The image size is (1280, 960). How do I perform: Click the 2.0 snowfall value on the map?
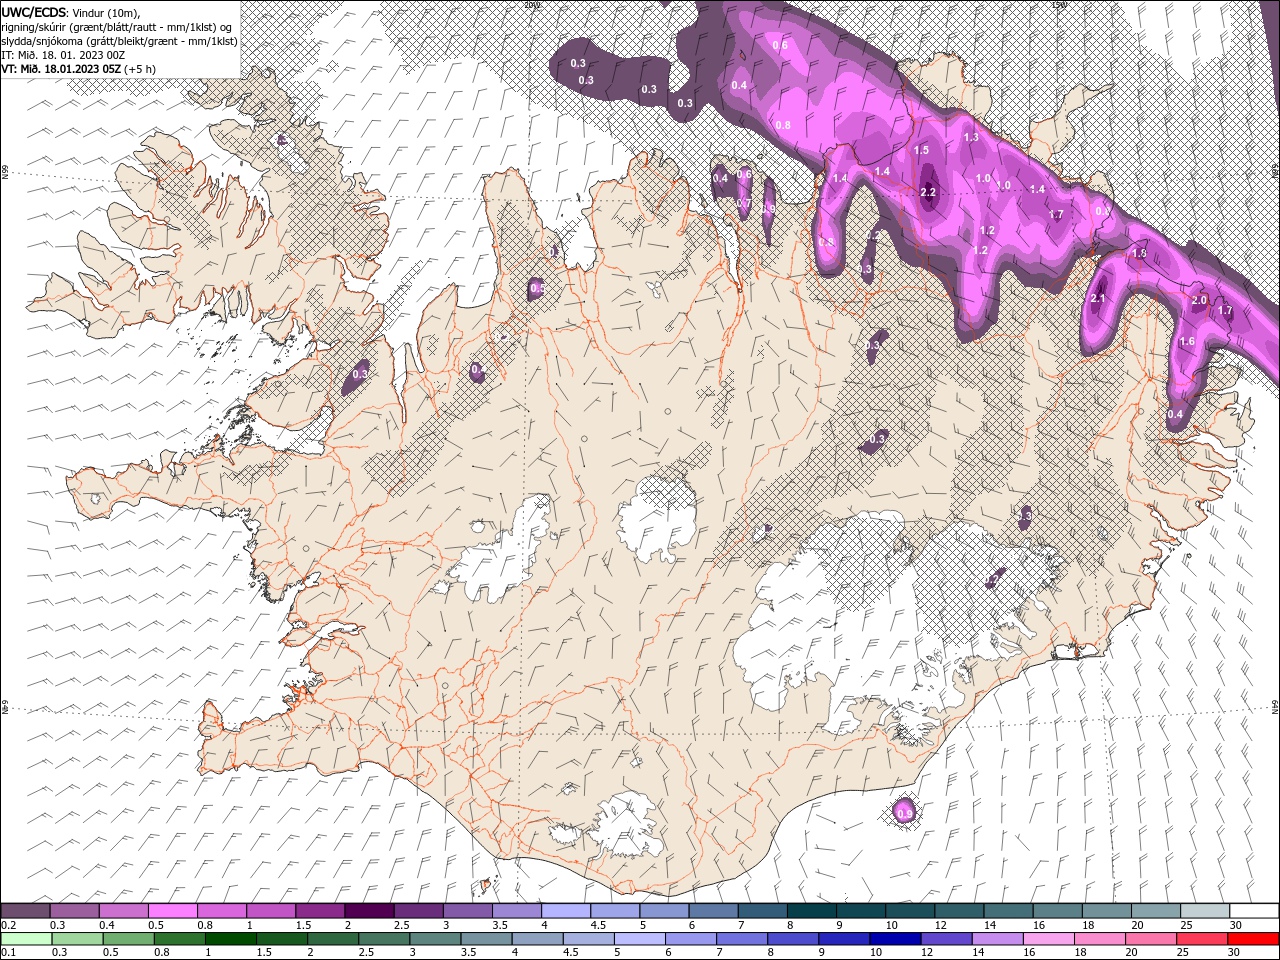point(1200,300)
